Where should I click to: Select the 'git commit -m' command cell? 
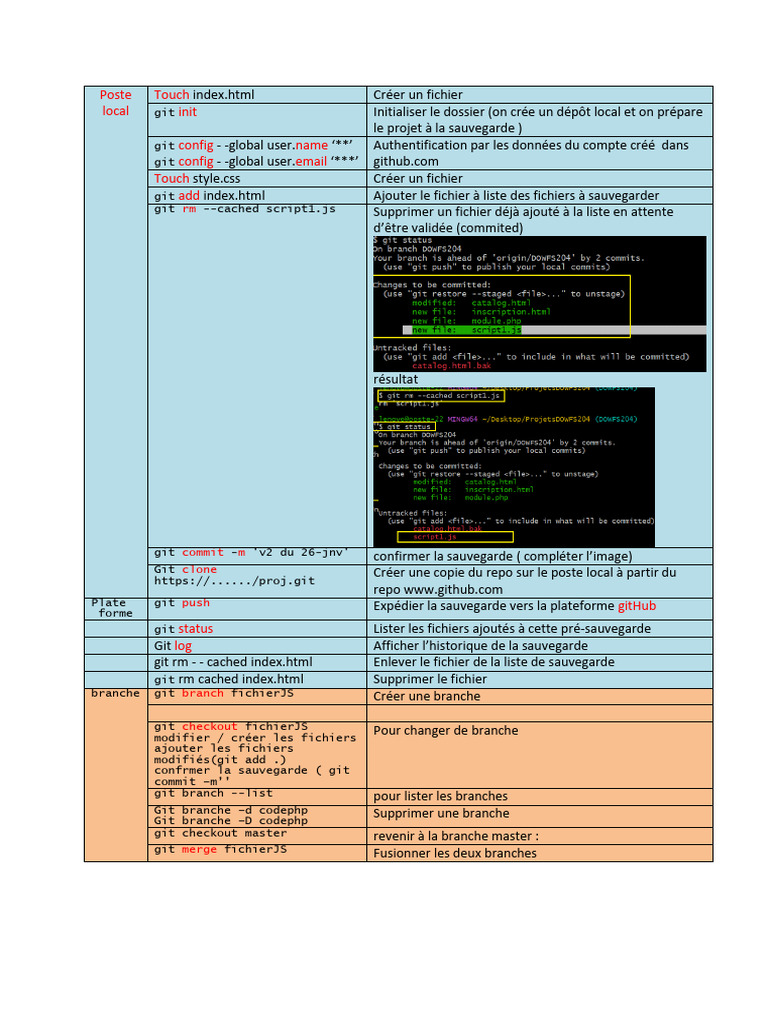[257, 556]
